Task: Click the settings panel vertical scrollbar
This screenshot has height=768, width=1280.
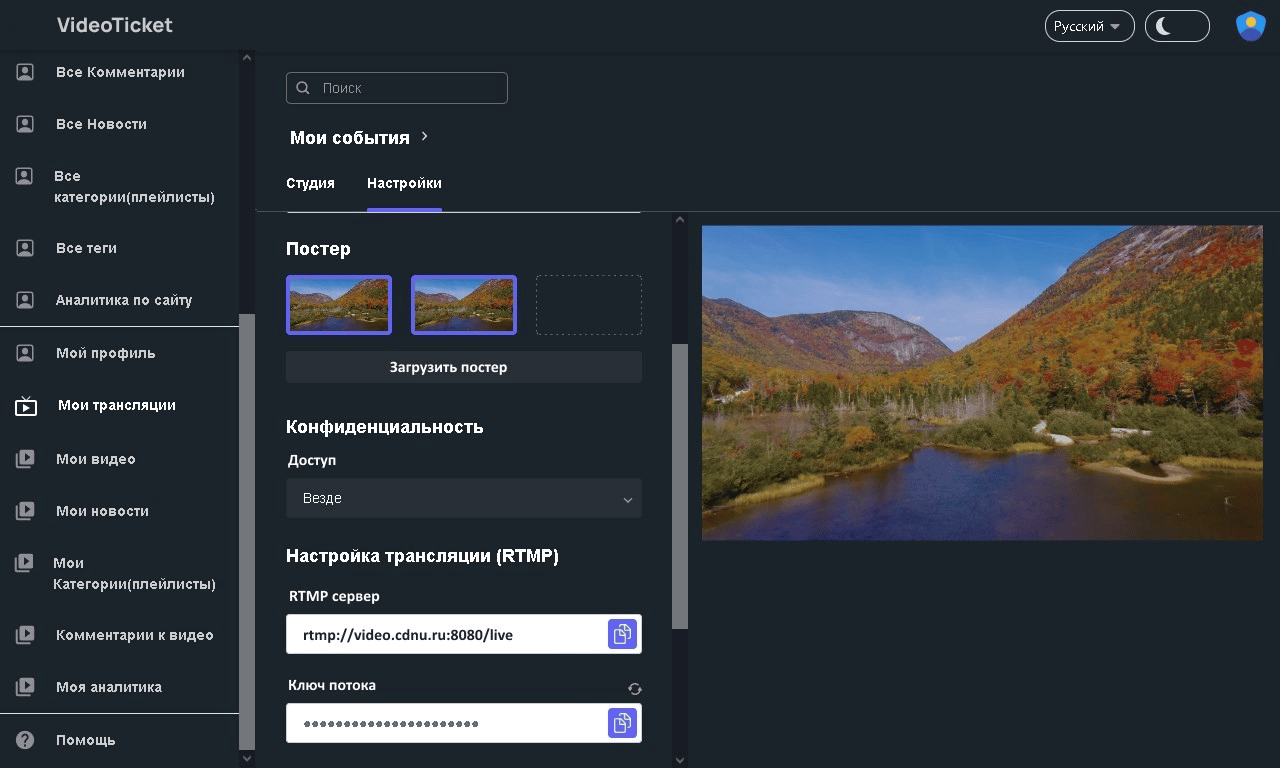Action: click(680, 486)
